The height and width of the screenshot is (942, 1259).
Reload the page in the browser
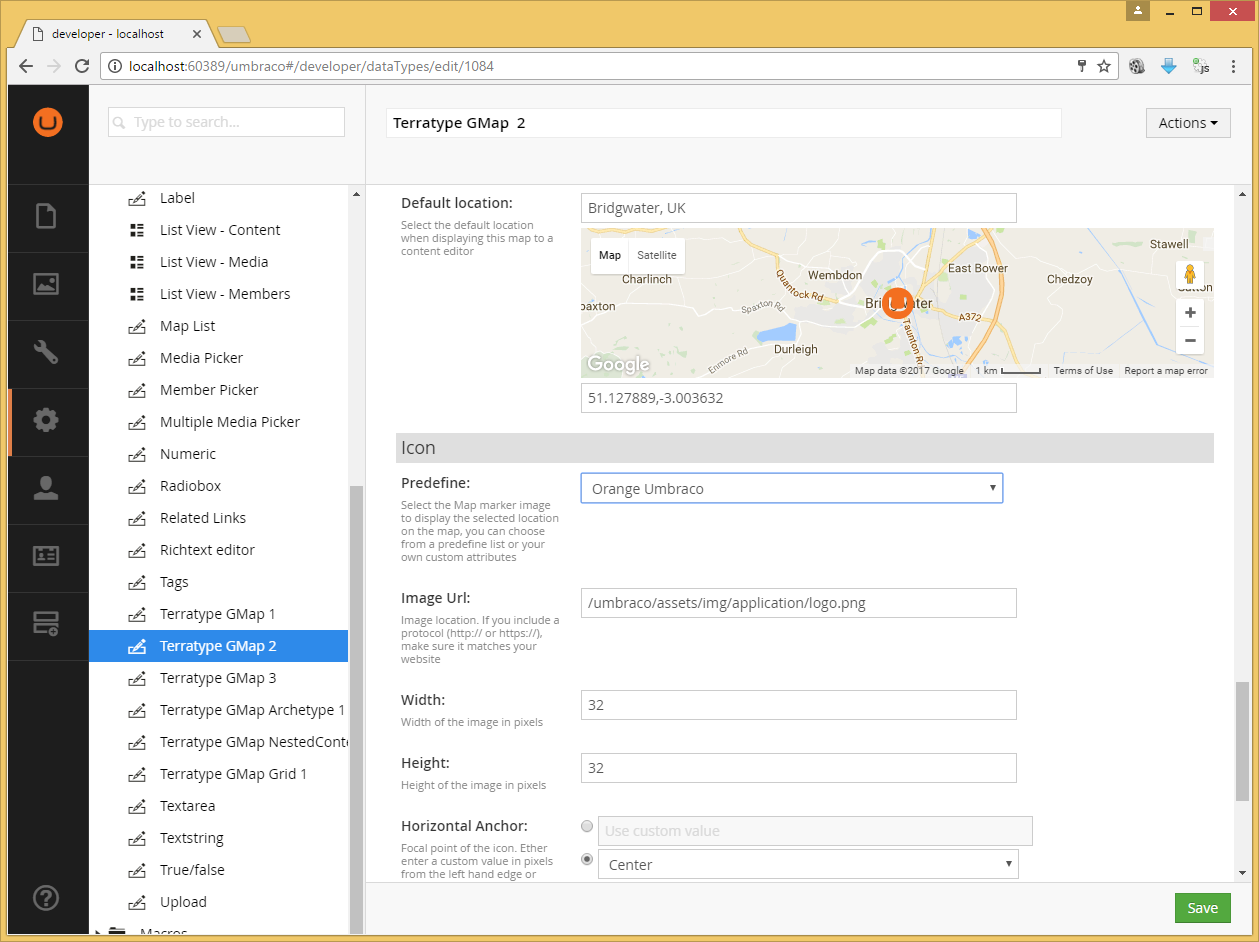82,66
